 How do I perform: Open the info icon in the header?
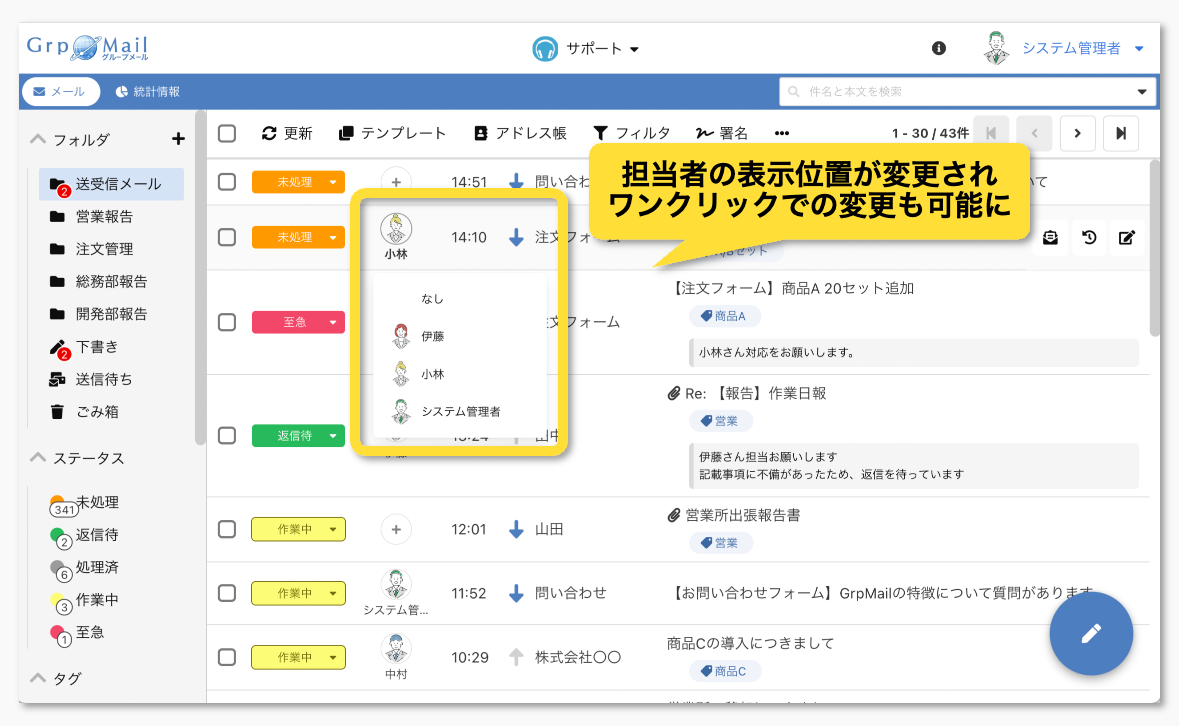[x=938, y=48]
